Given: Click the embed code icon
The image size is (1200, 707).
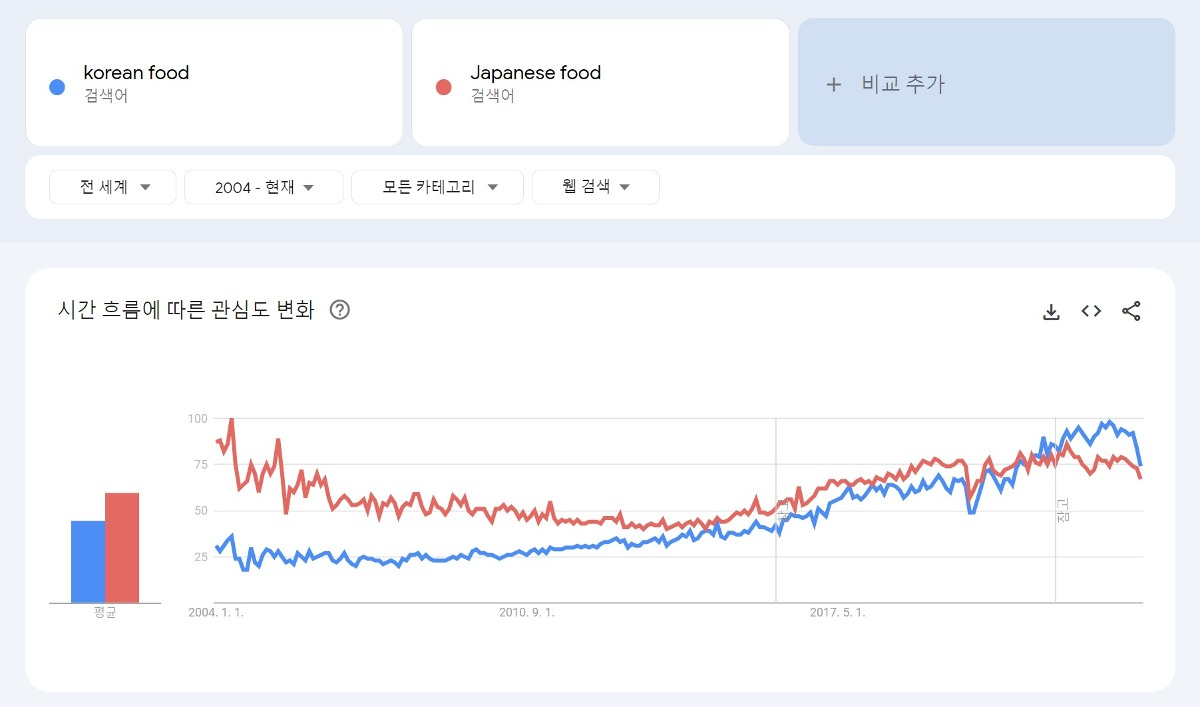Looking at the screenshot, I should pyautogui.click(x=1091, y=311).
